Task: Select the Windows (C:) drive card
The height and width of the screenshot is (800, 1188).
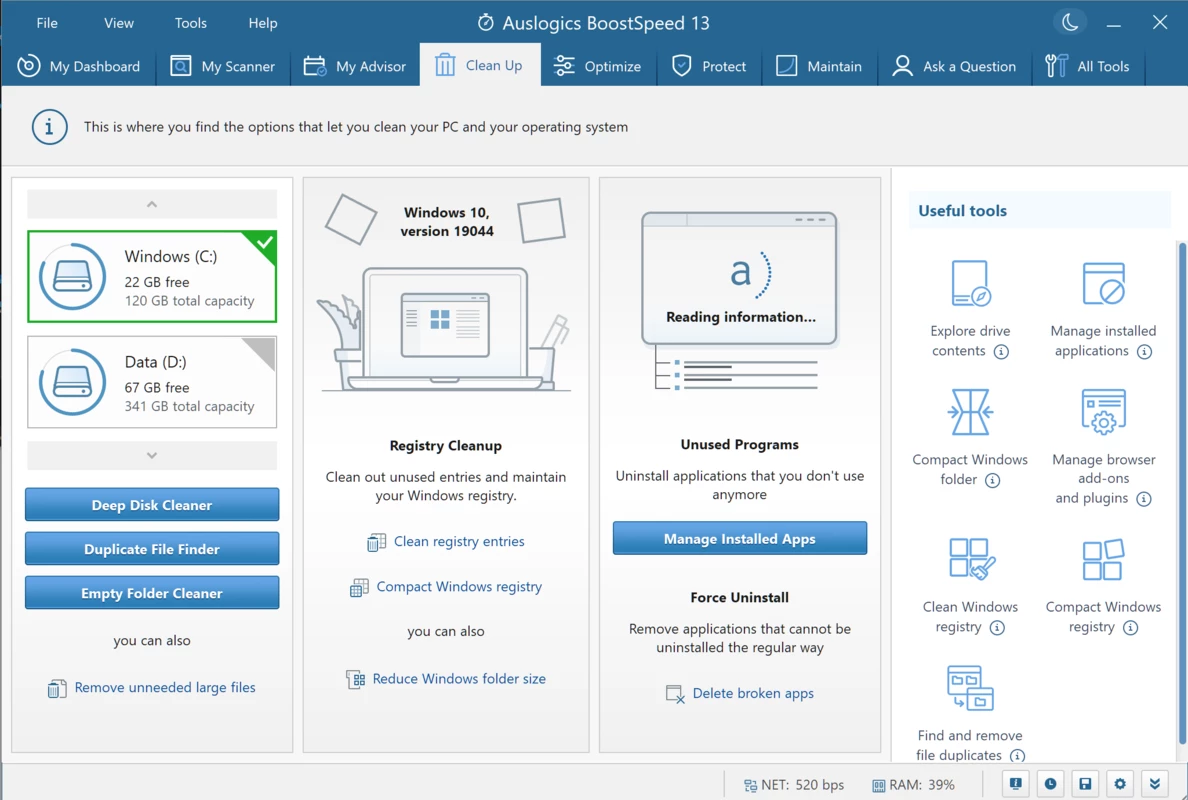Action: click(x=152, y=277)
